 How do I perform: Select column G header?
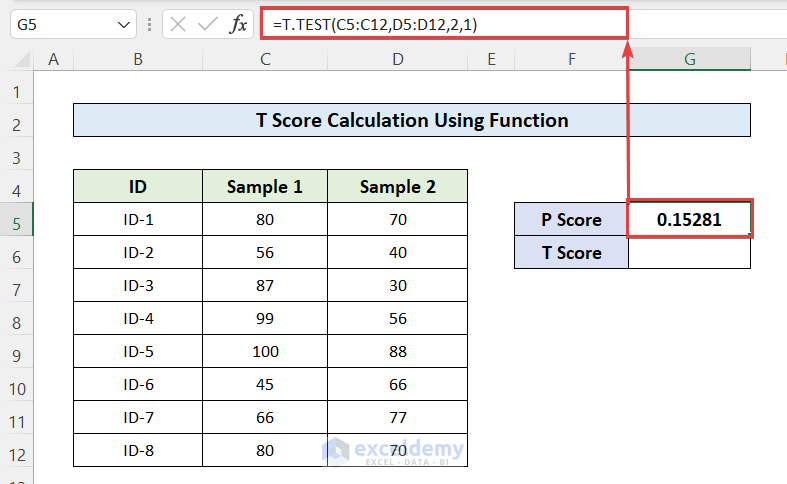point(689,60)
